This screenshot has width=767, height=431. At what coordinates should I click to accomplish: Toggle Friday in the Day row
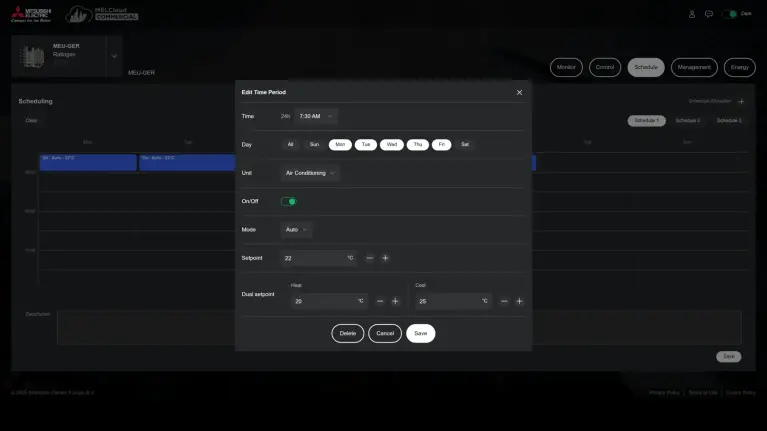pos(442,144)
